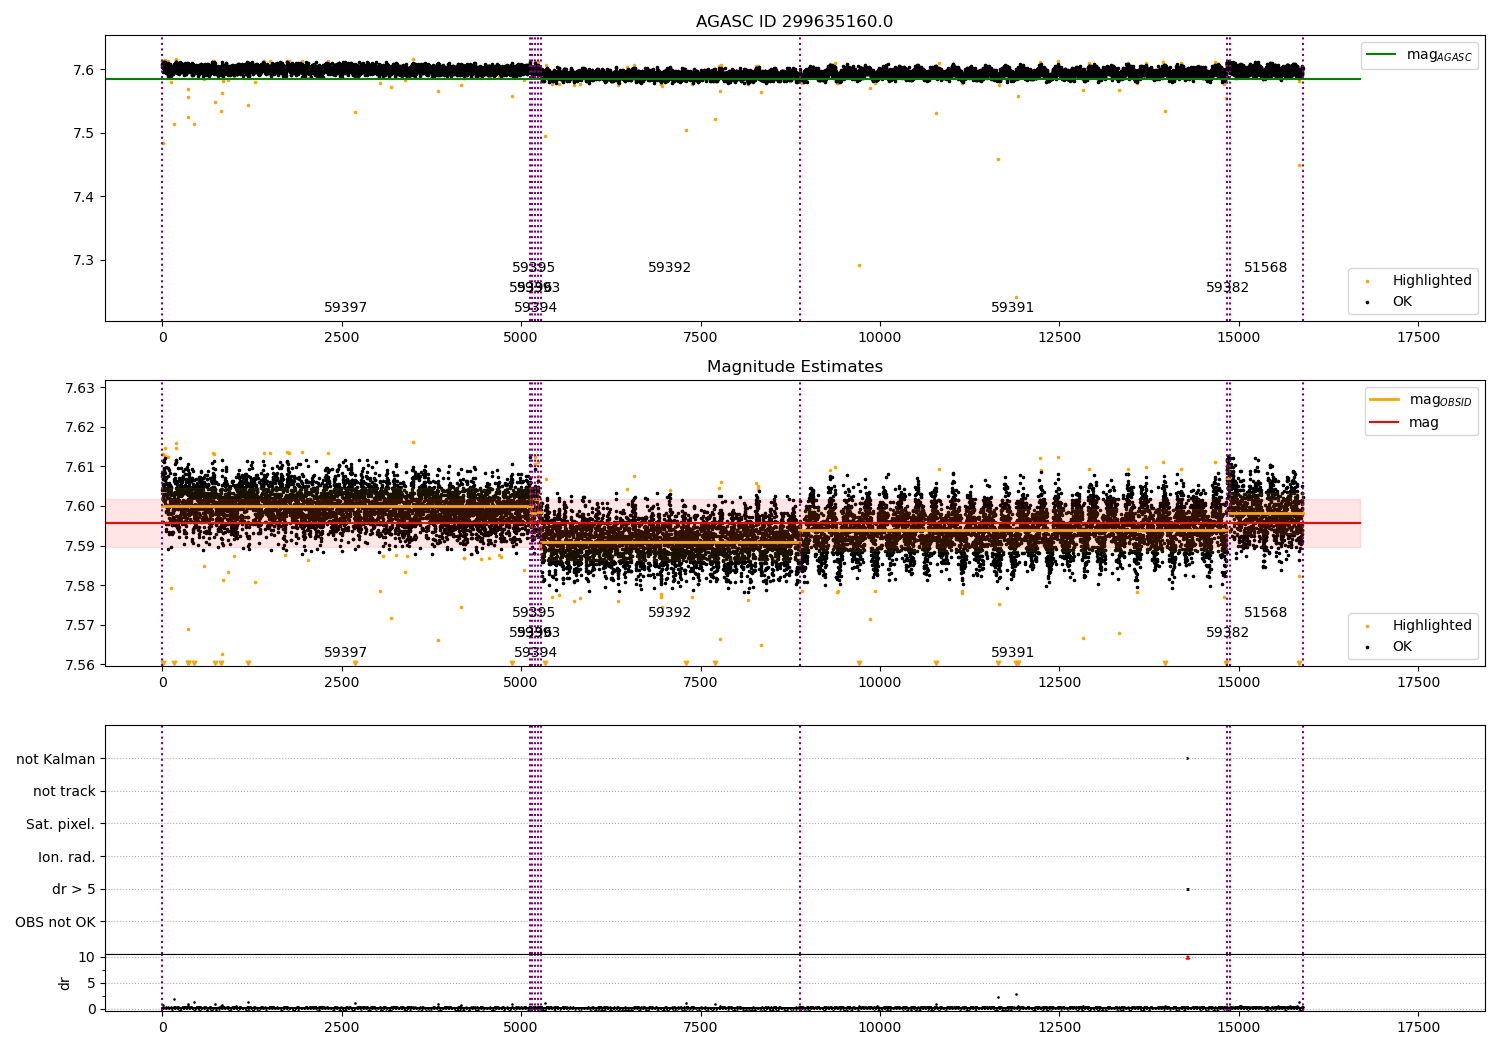Click the 'not track' axis label
This screenshot has height=1050, width=1500.
(x=64, y=791)
